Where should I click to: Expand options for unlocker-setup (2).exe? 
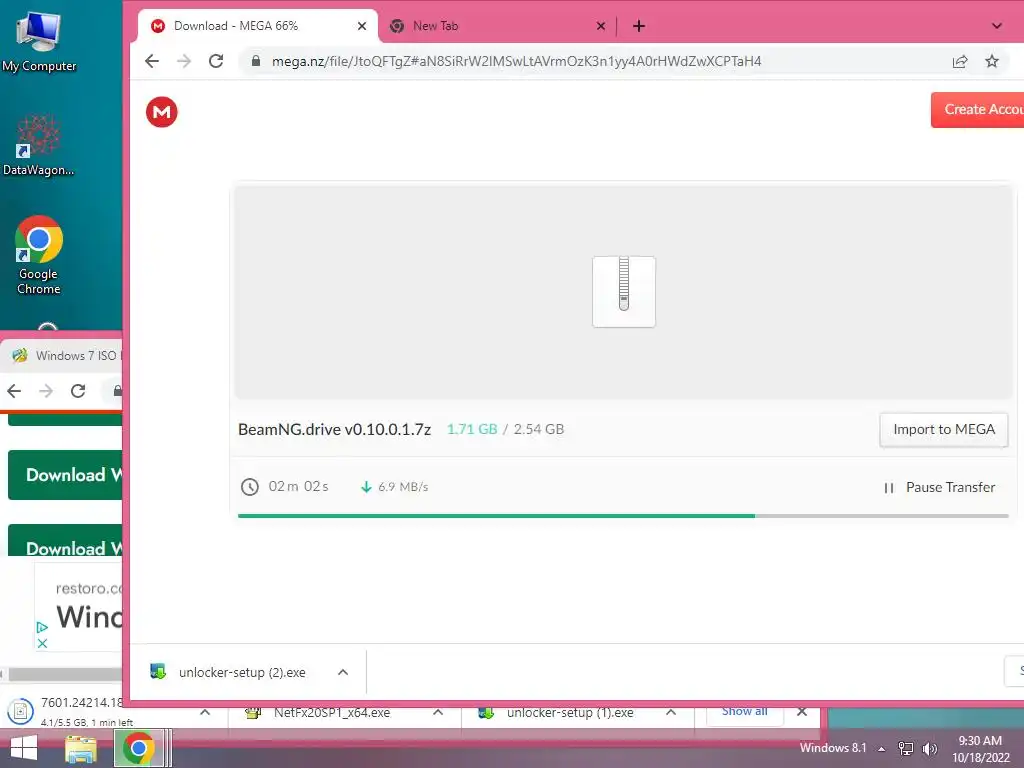click(x=343, y=672)
